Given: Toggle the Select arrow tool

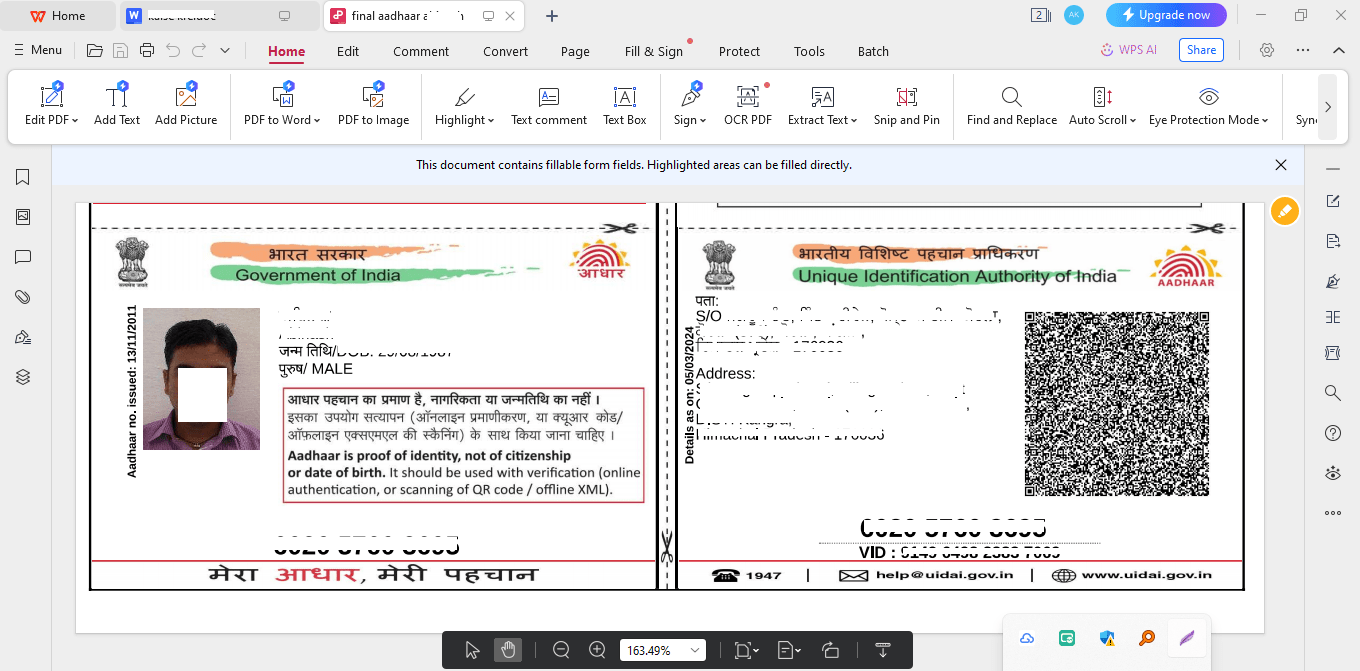Looking at the screenshot, I should pyautogui.click(x=472, y=650).
